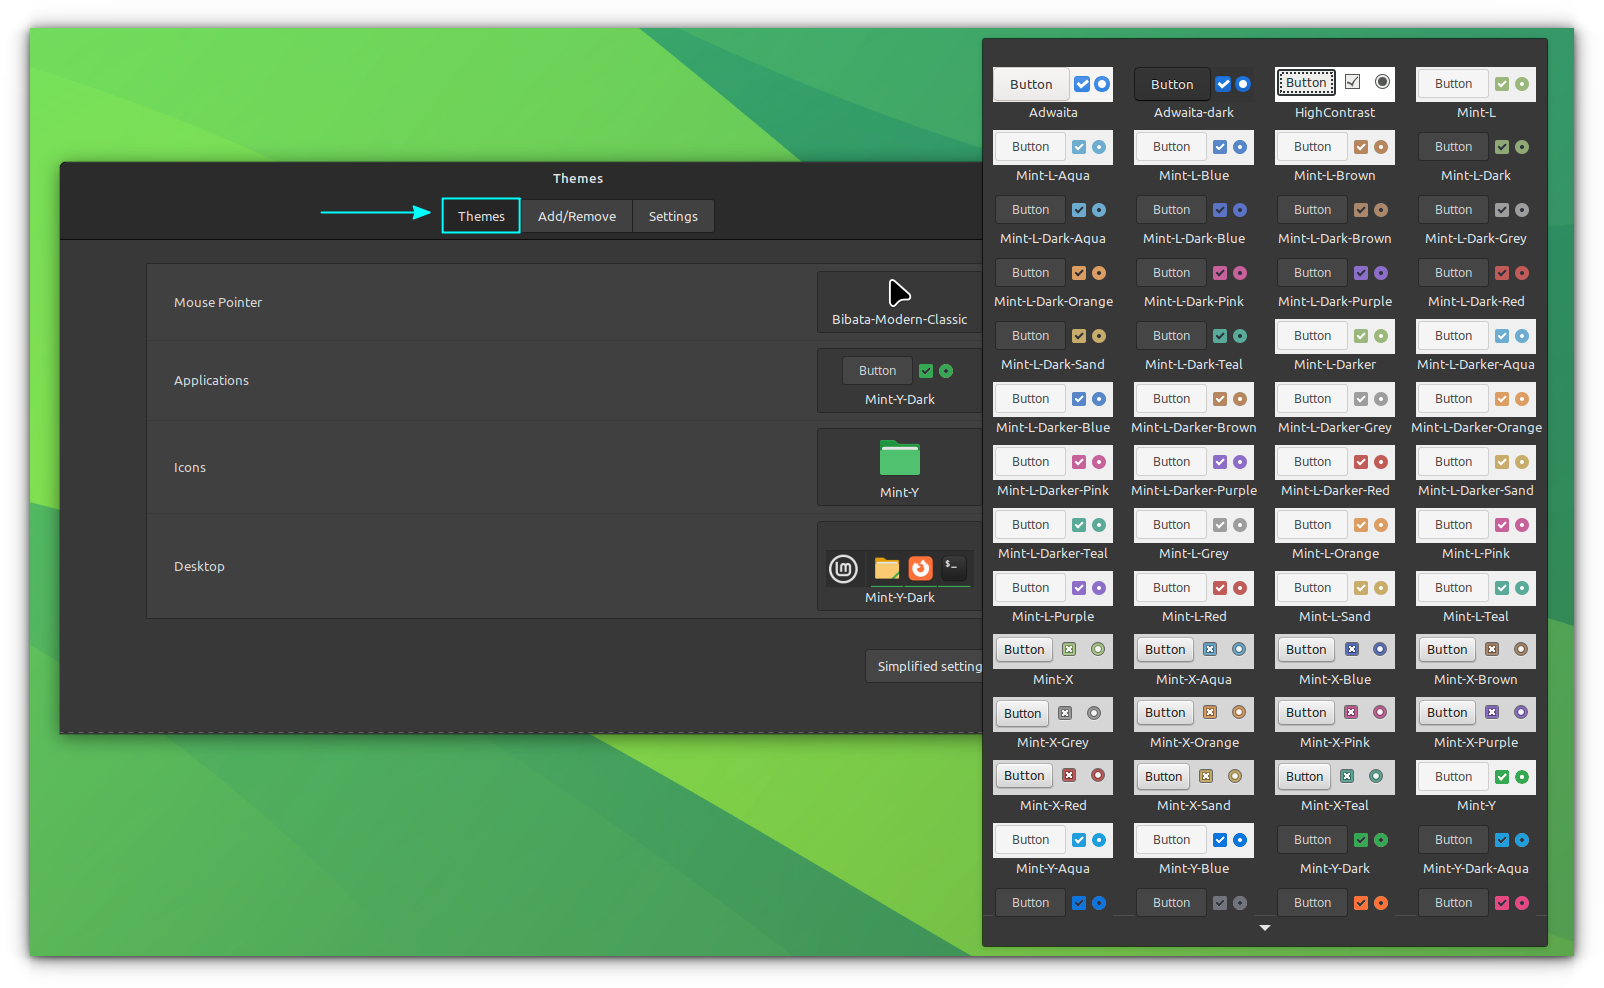Image resolution: width=1604 pixels, height=988 pixels.
Task: Open the Settings tab
Action: [673, 216]
